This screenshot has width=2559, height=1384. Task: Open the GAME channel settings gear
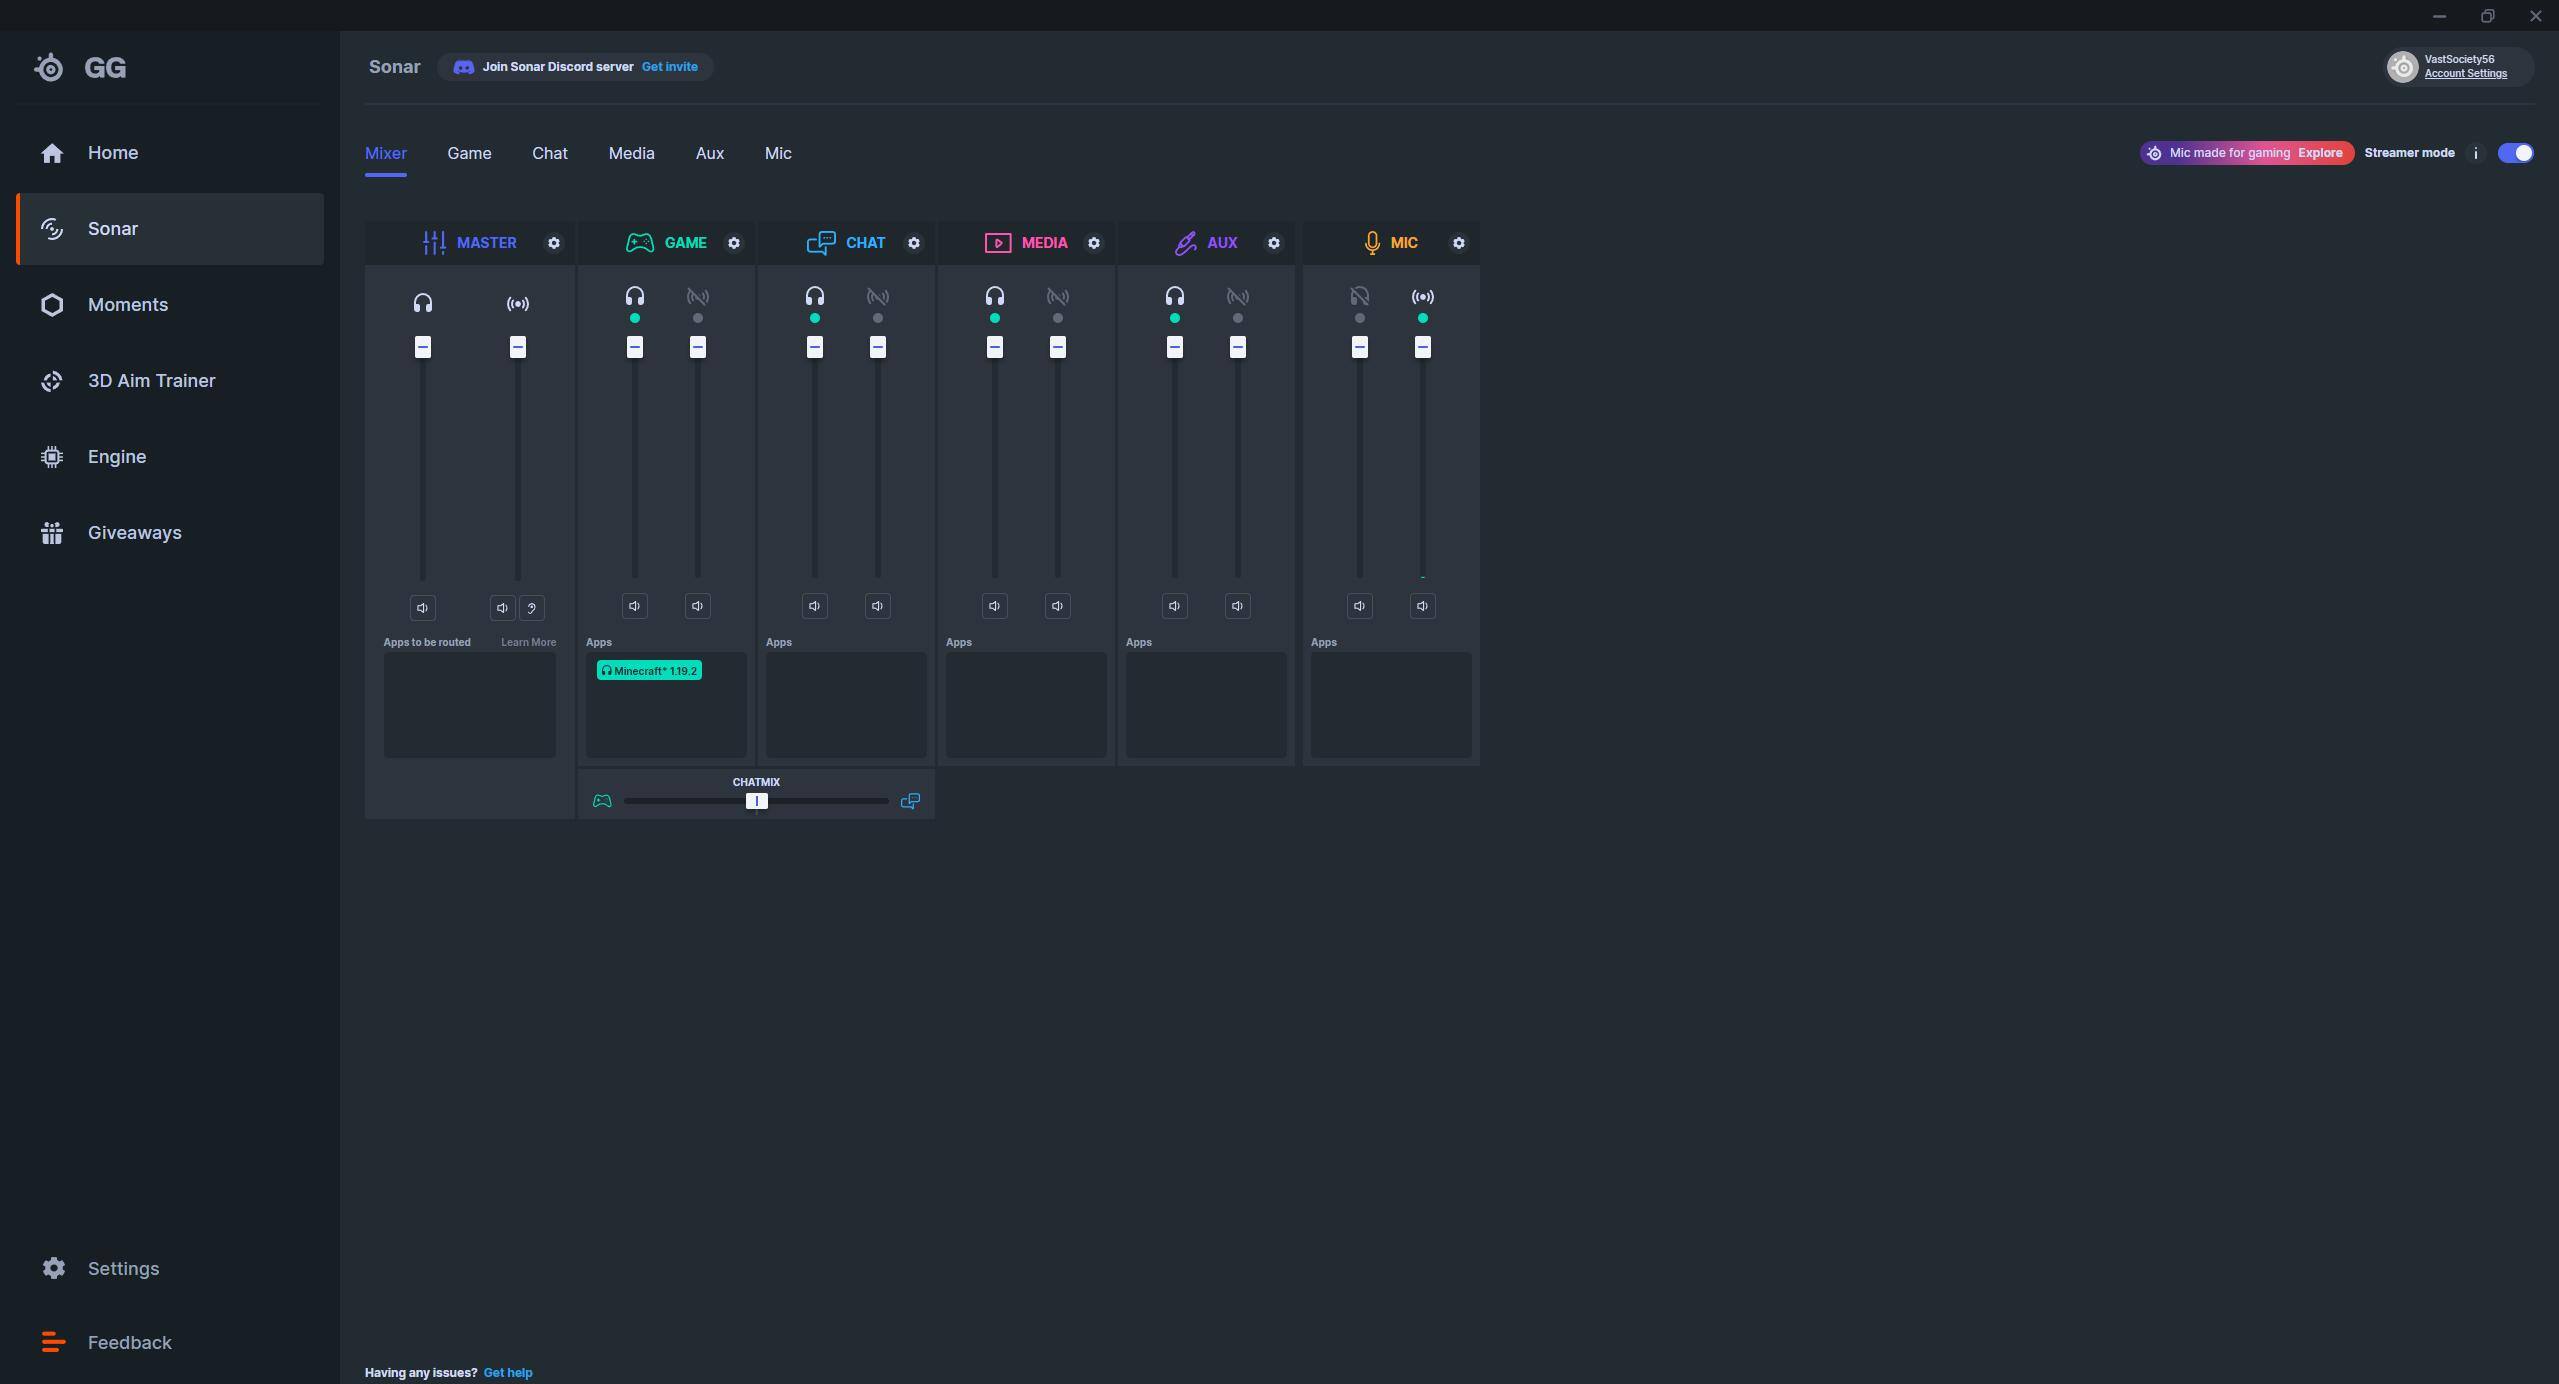[734, 243]
